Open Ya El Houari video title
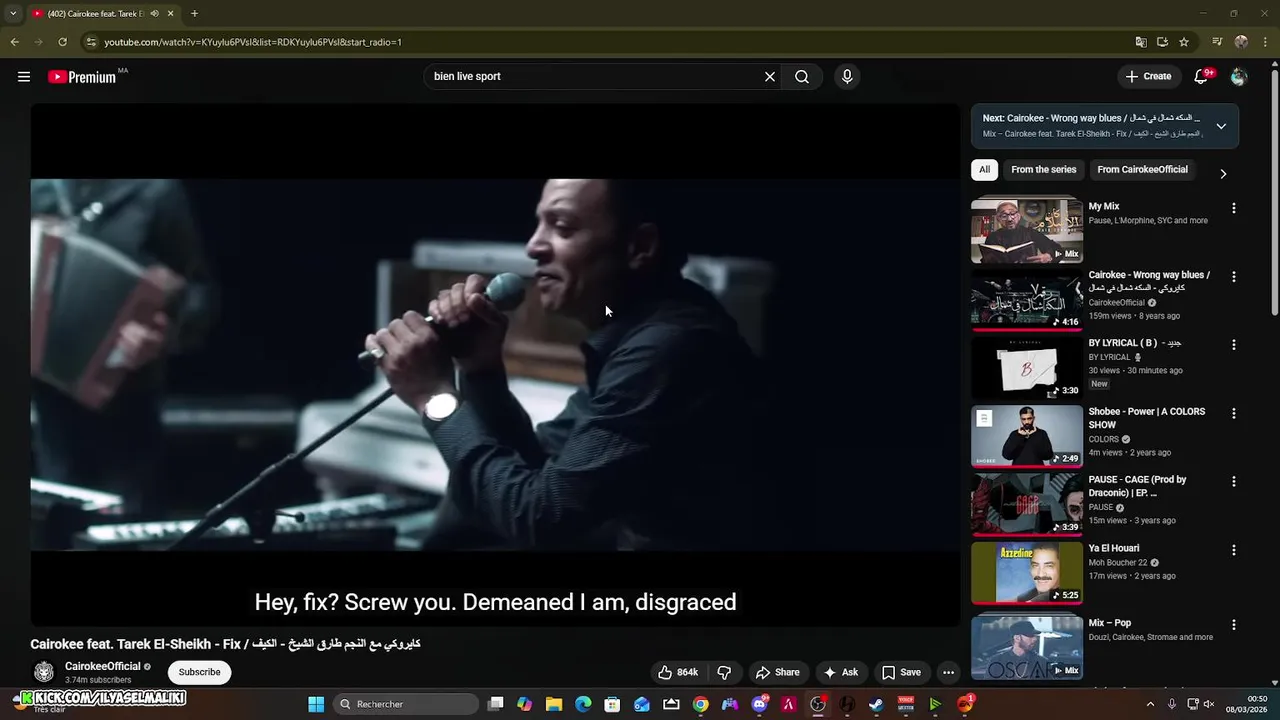This screenshot has width=1280, height=720. [1113, 548]
